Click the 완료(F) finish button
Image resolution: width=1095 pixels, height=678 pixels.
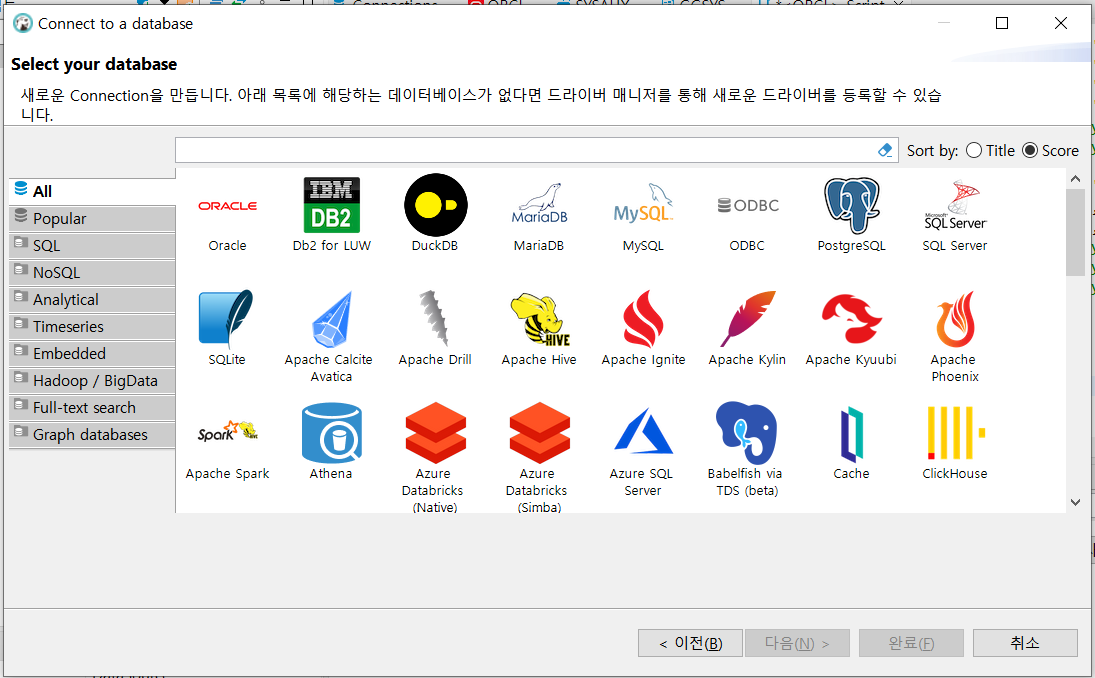tap(911, 643)
